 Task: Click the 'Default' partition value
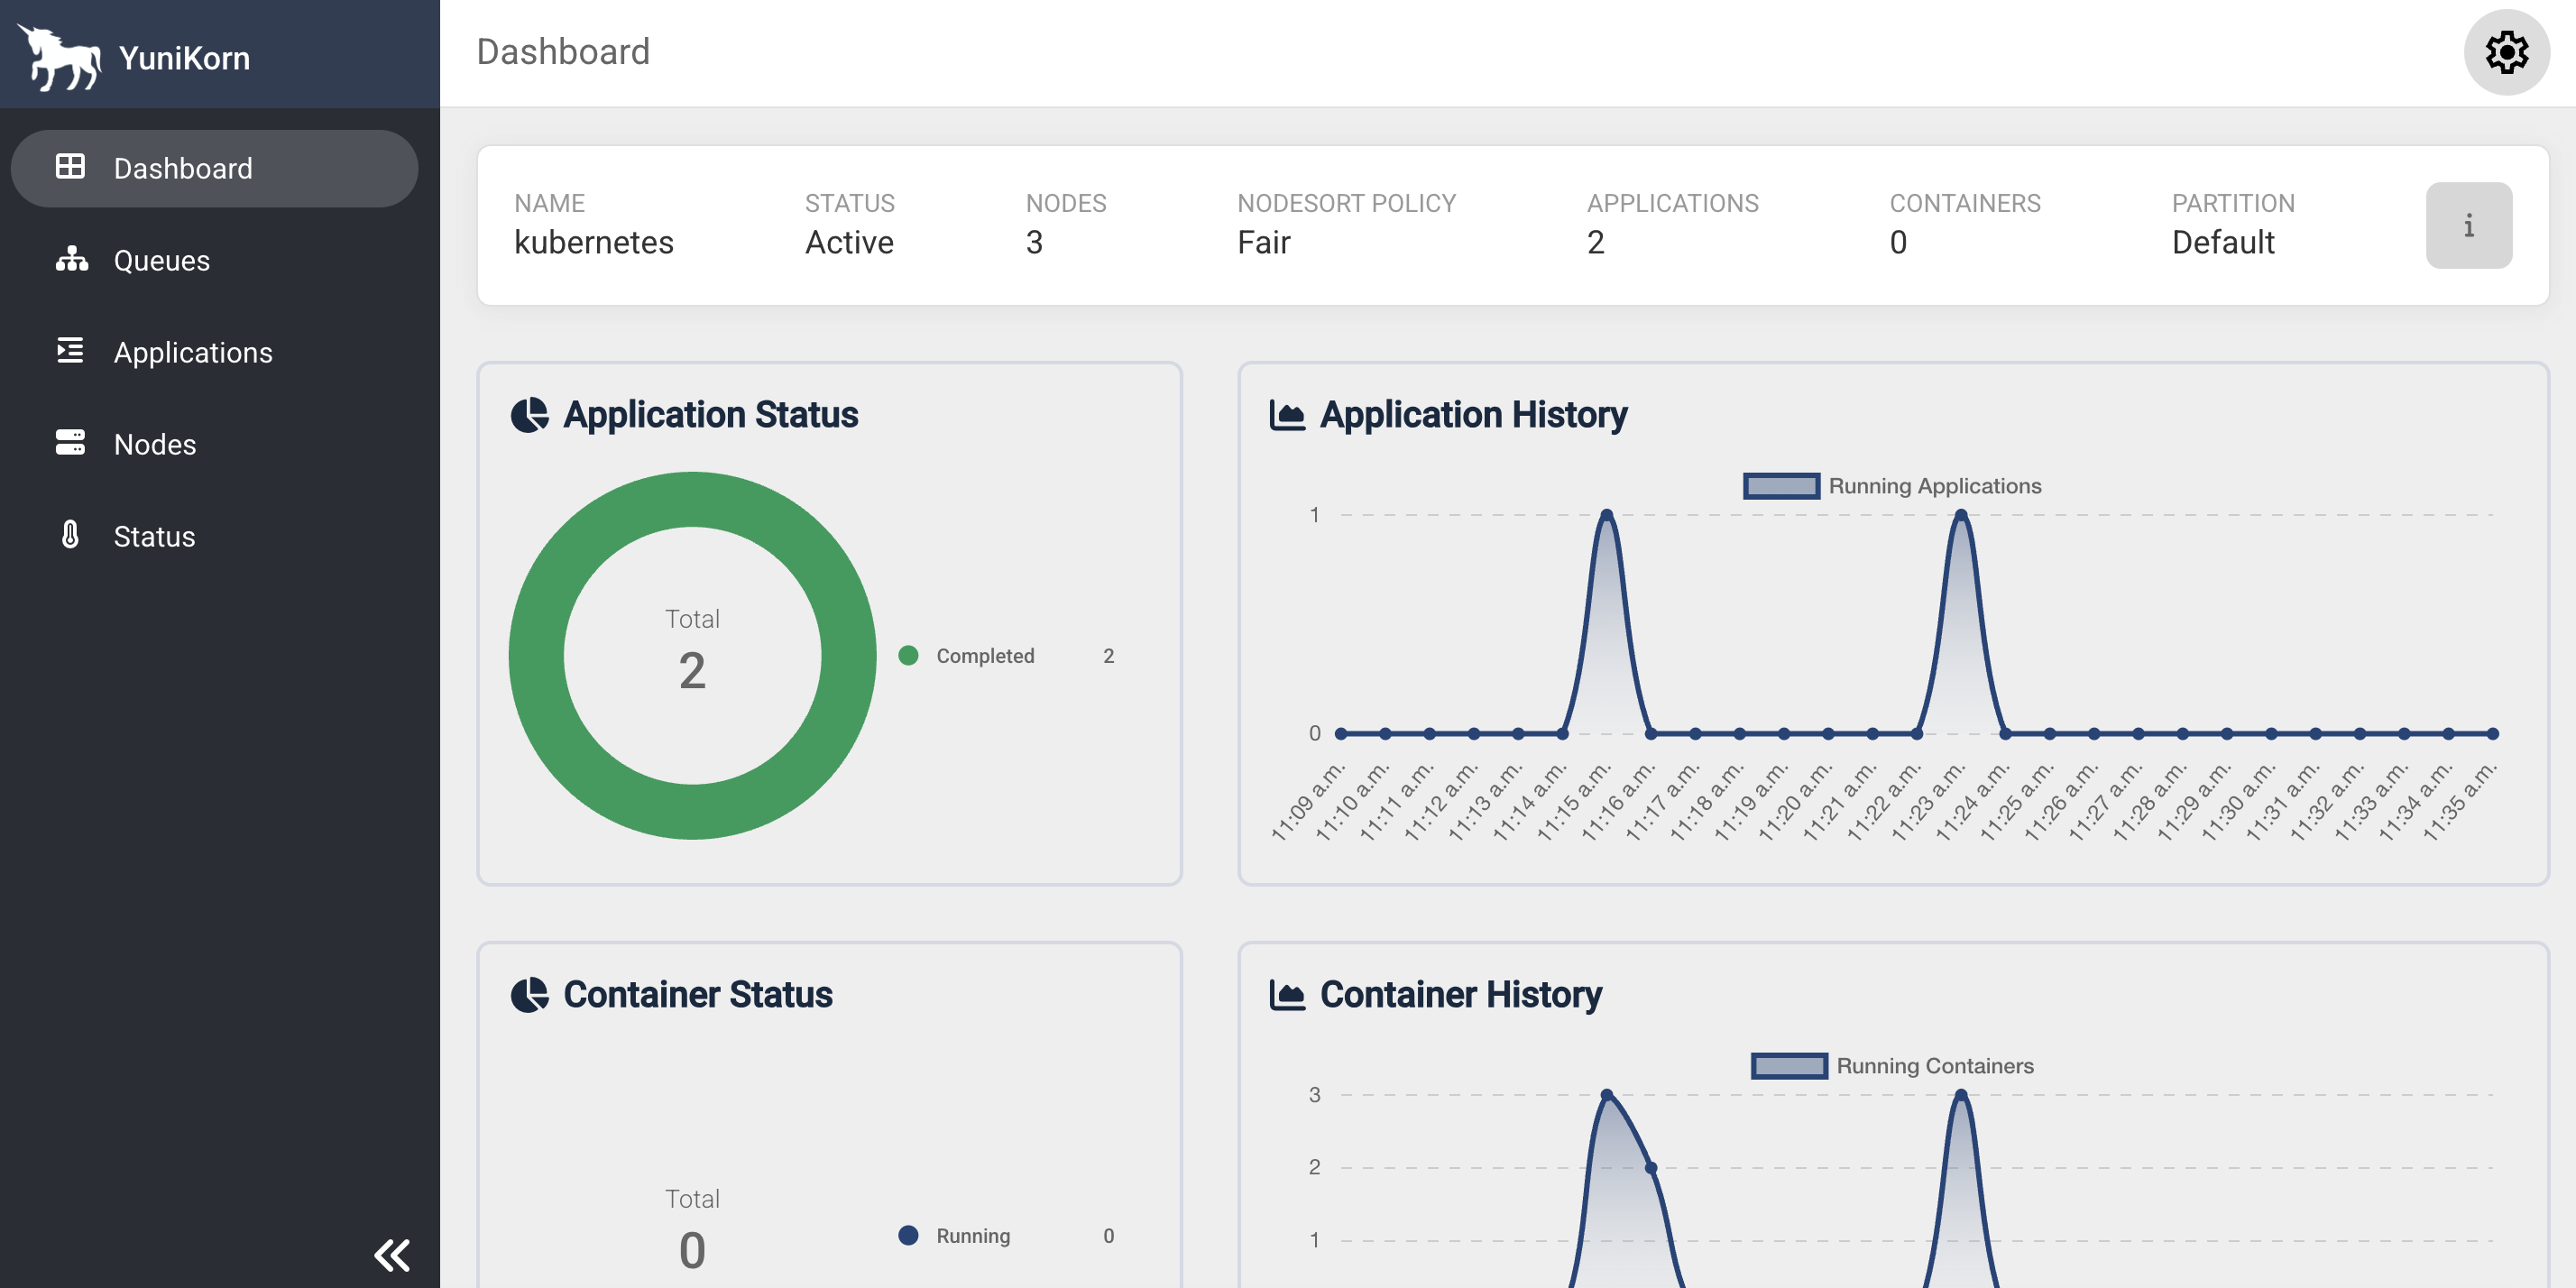(2223, 242)
